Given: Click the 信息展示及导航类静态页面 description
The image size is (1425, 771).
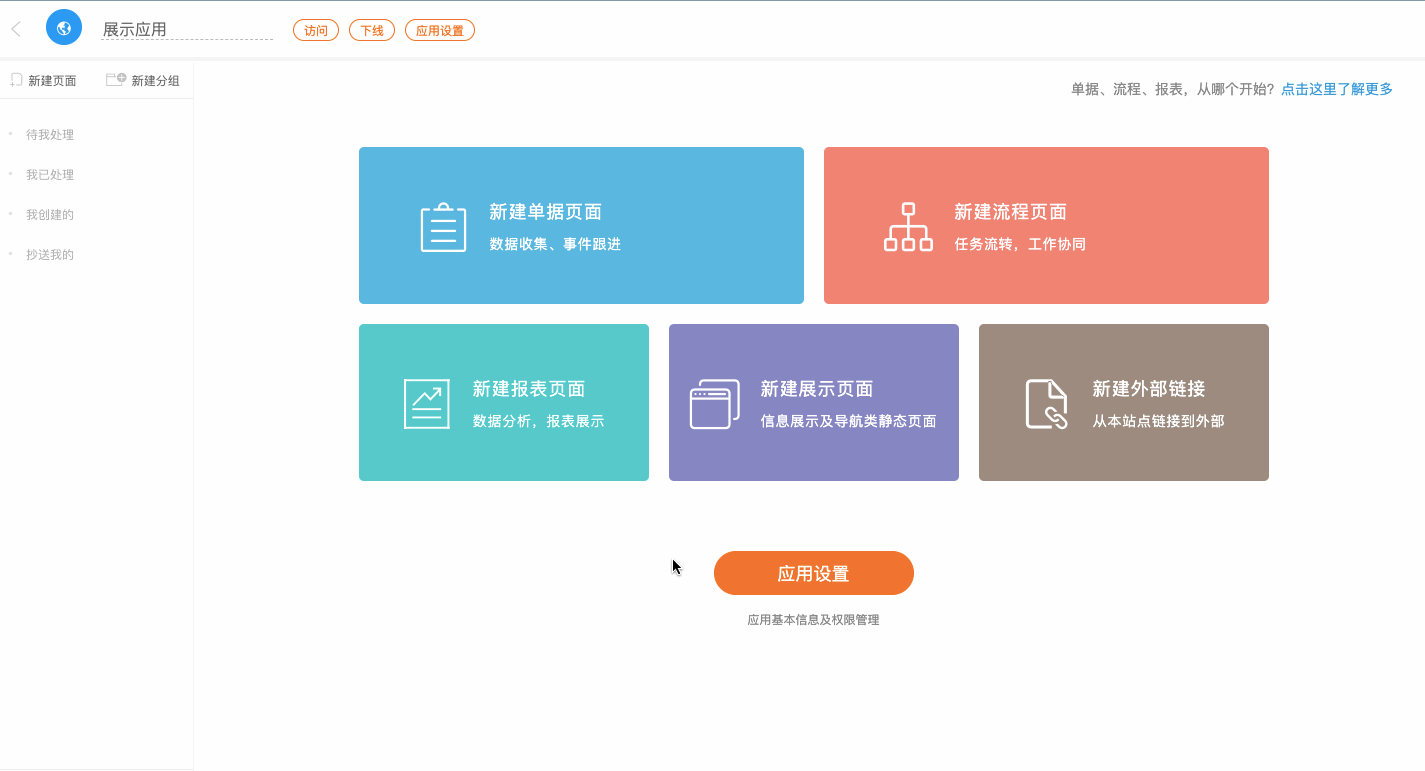Looking at the screenshot, I should (x=849, y=421).
